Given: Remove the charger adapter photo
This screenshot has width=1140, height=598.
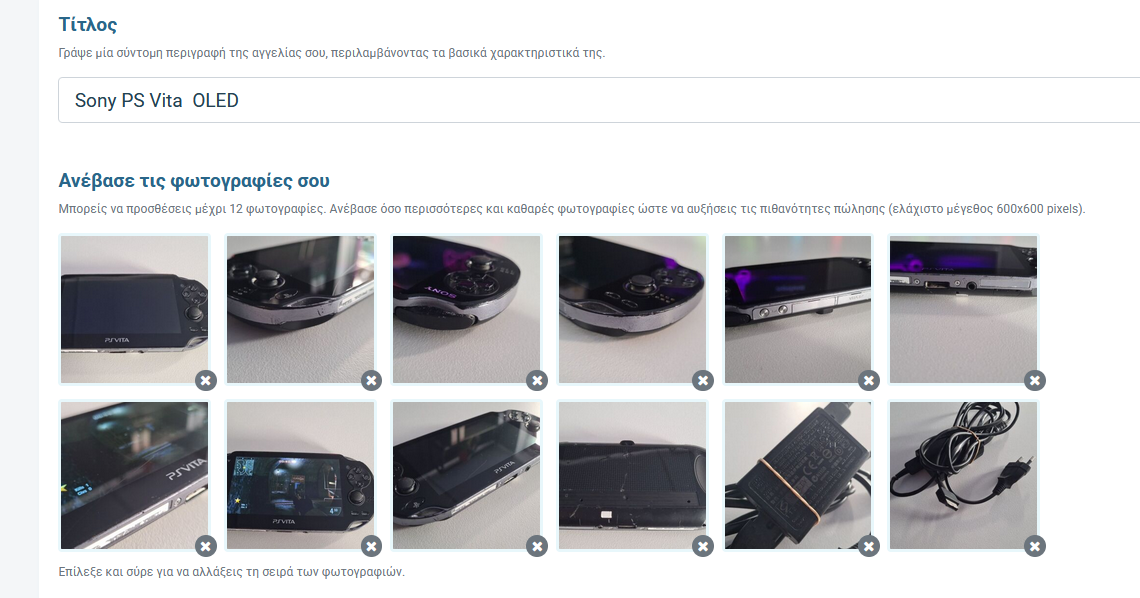Looking at the screenshot, I should point(869,546).
